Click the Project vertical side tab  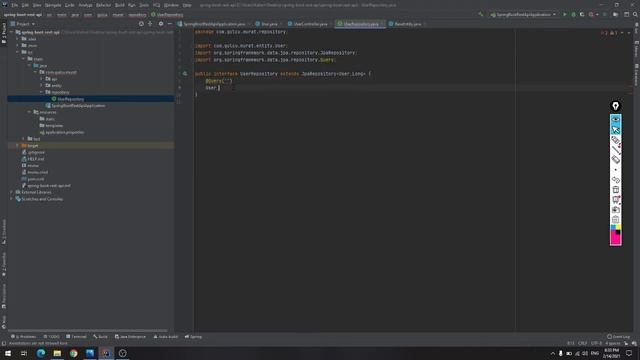pos(4,33)
